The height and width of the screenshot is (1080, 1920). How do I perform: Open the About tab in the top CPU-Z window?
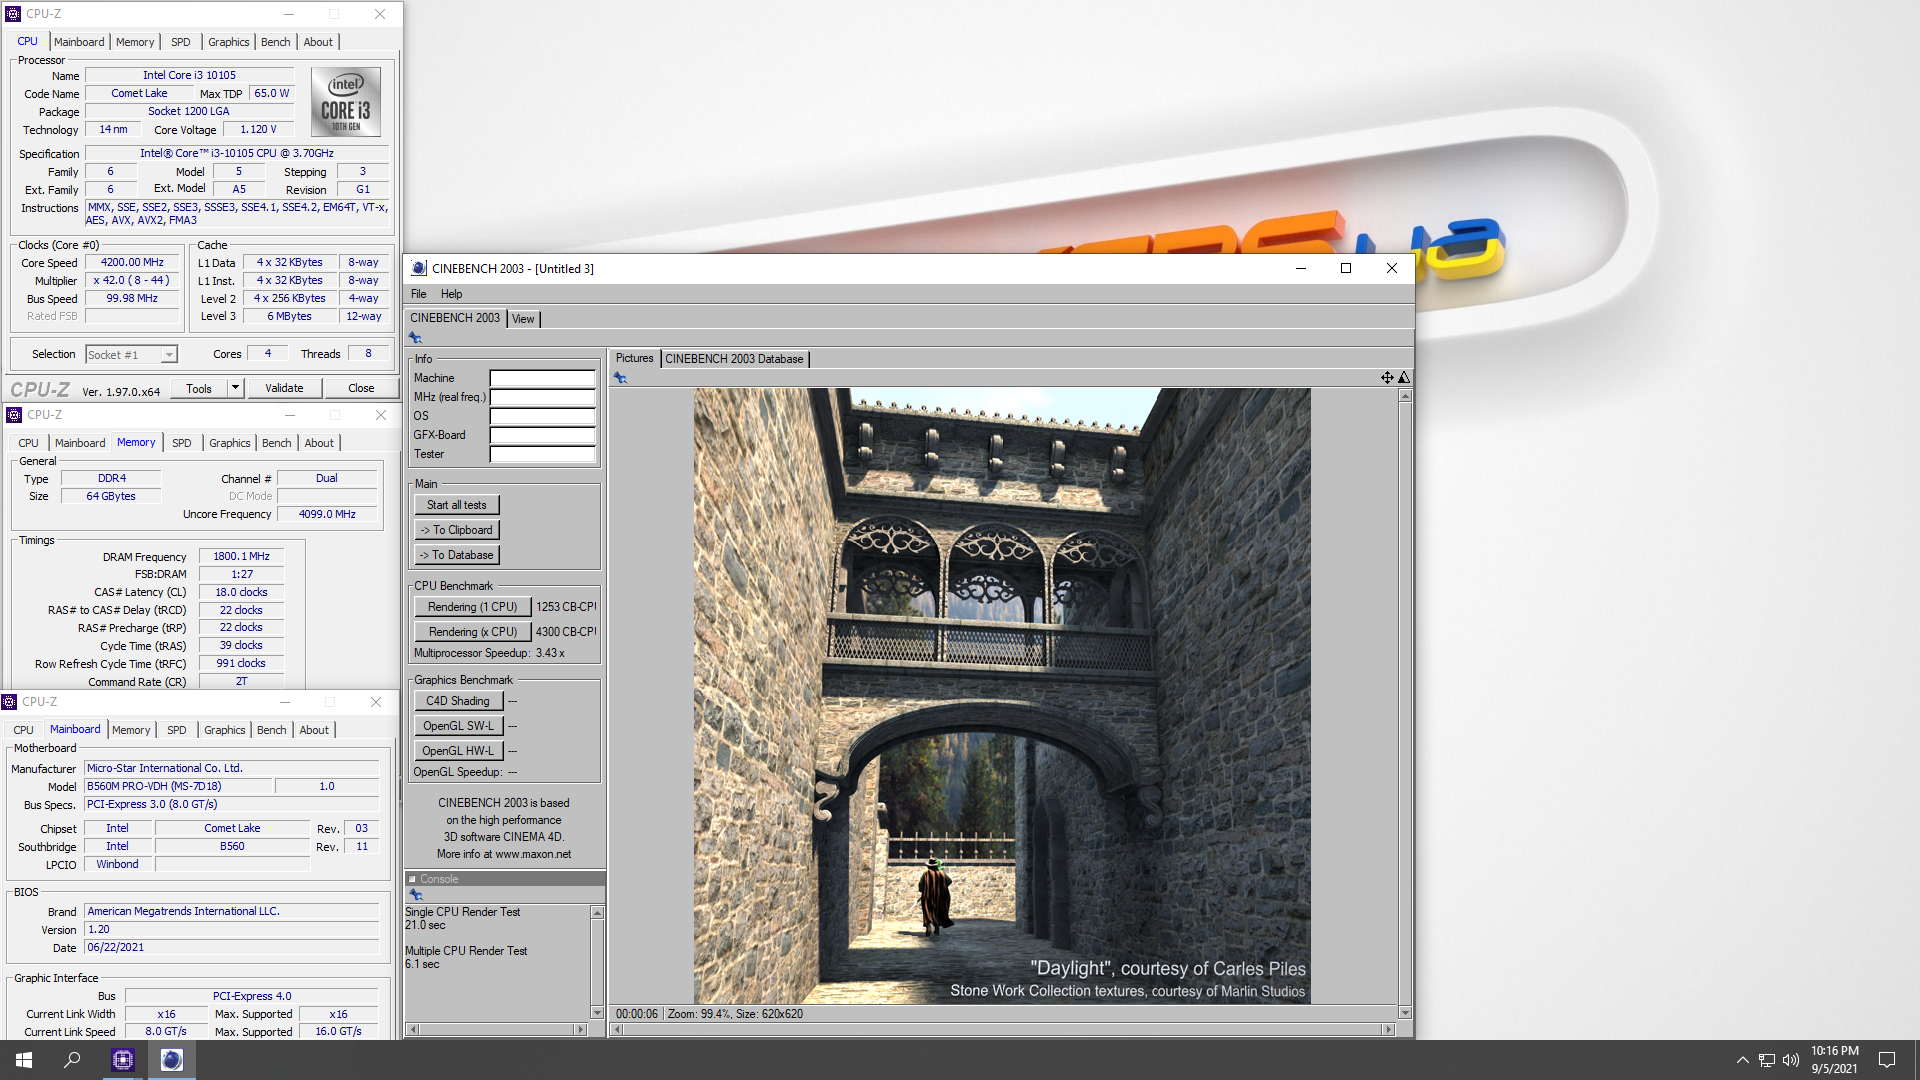coord(318,42)
